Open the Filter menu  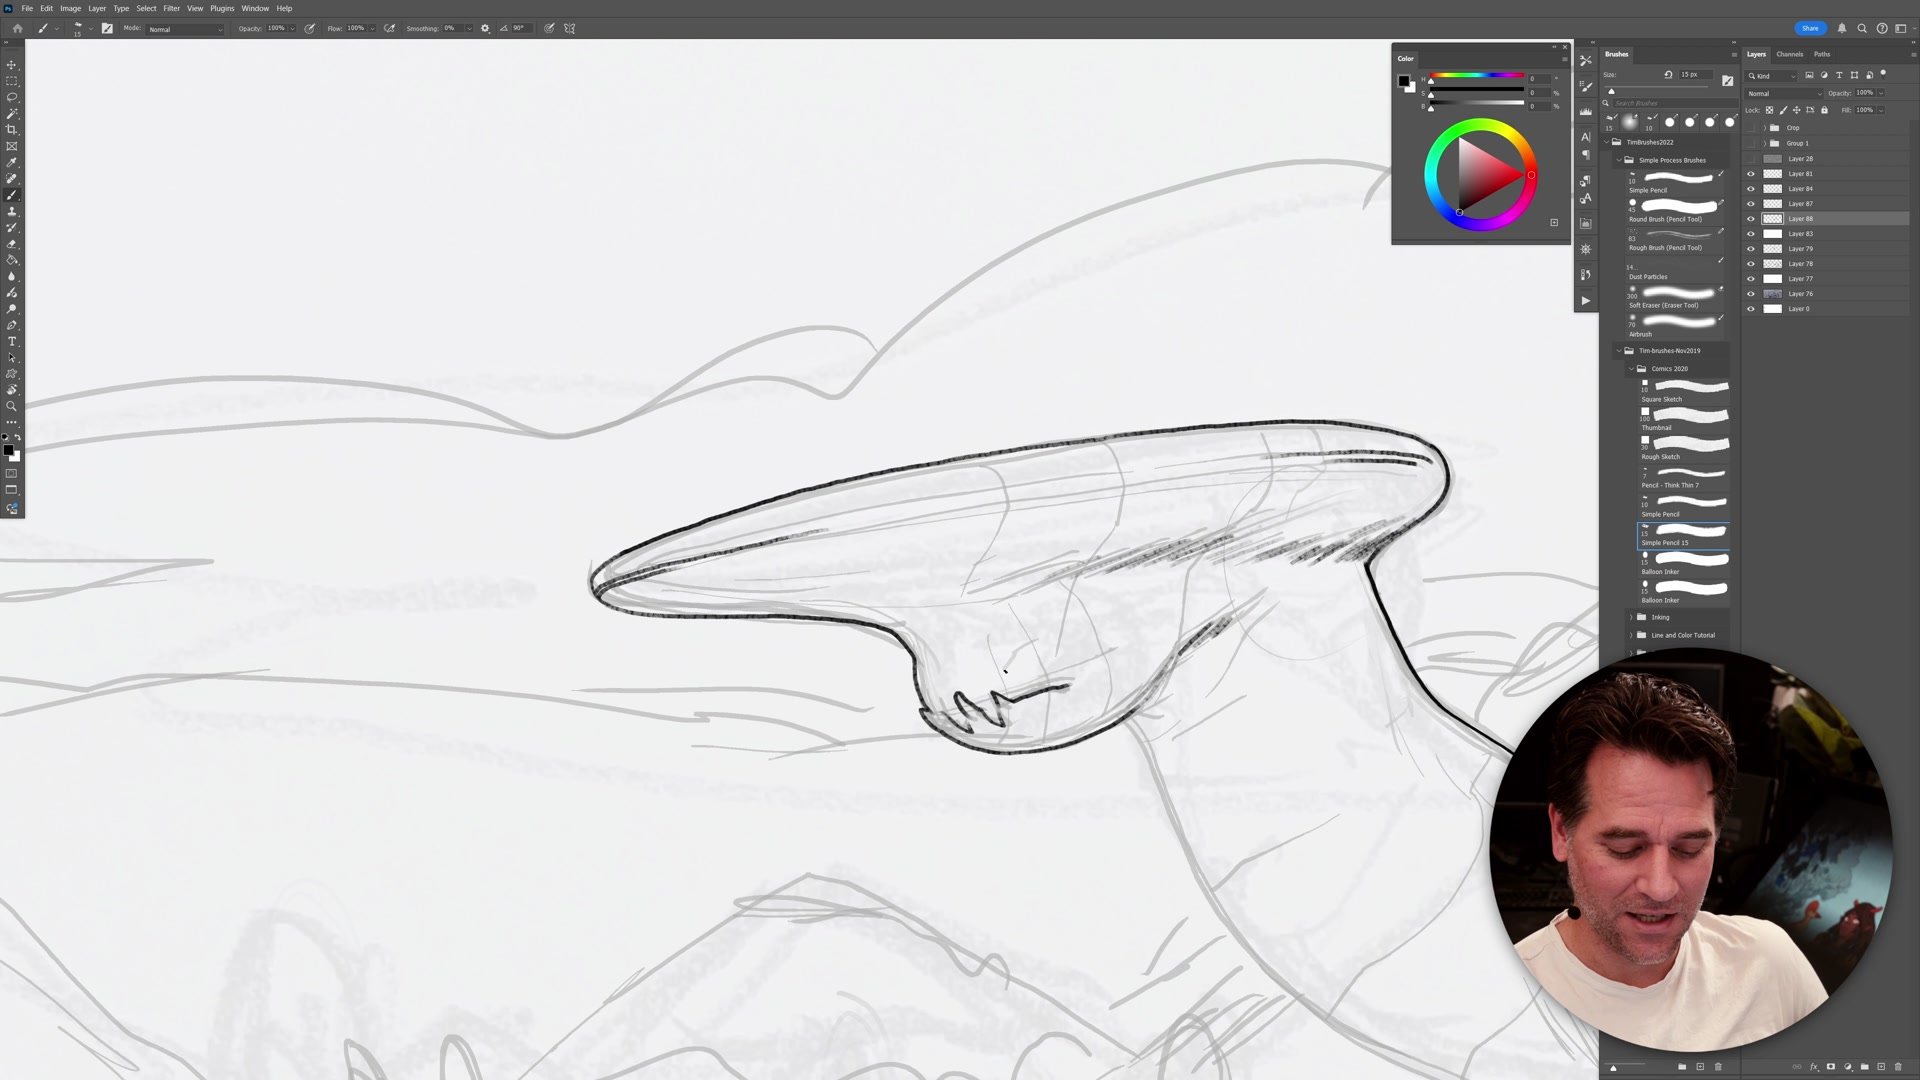coord(171,8)
